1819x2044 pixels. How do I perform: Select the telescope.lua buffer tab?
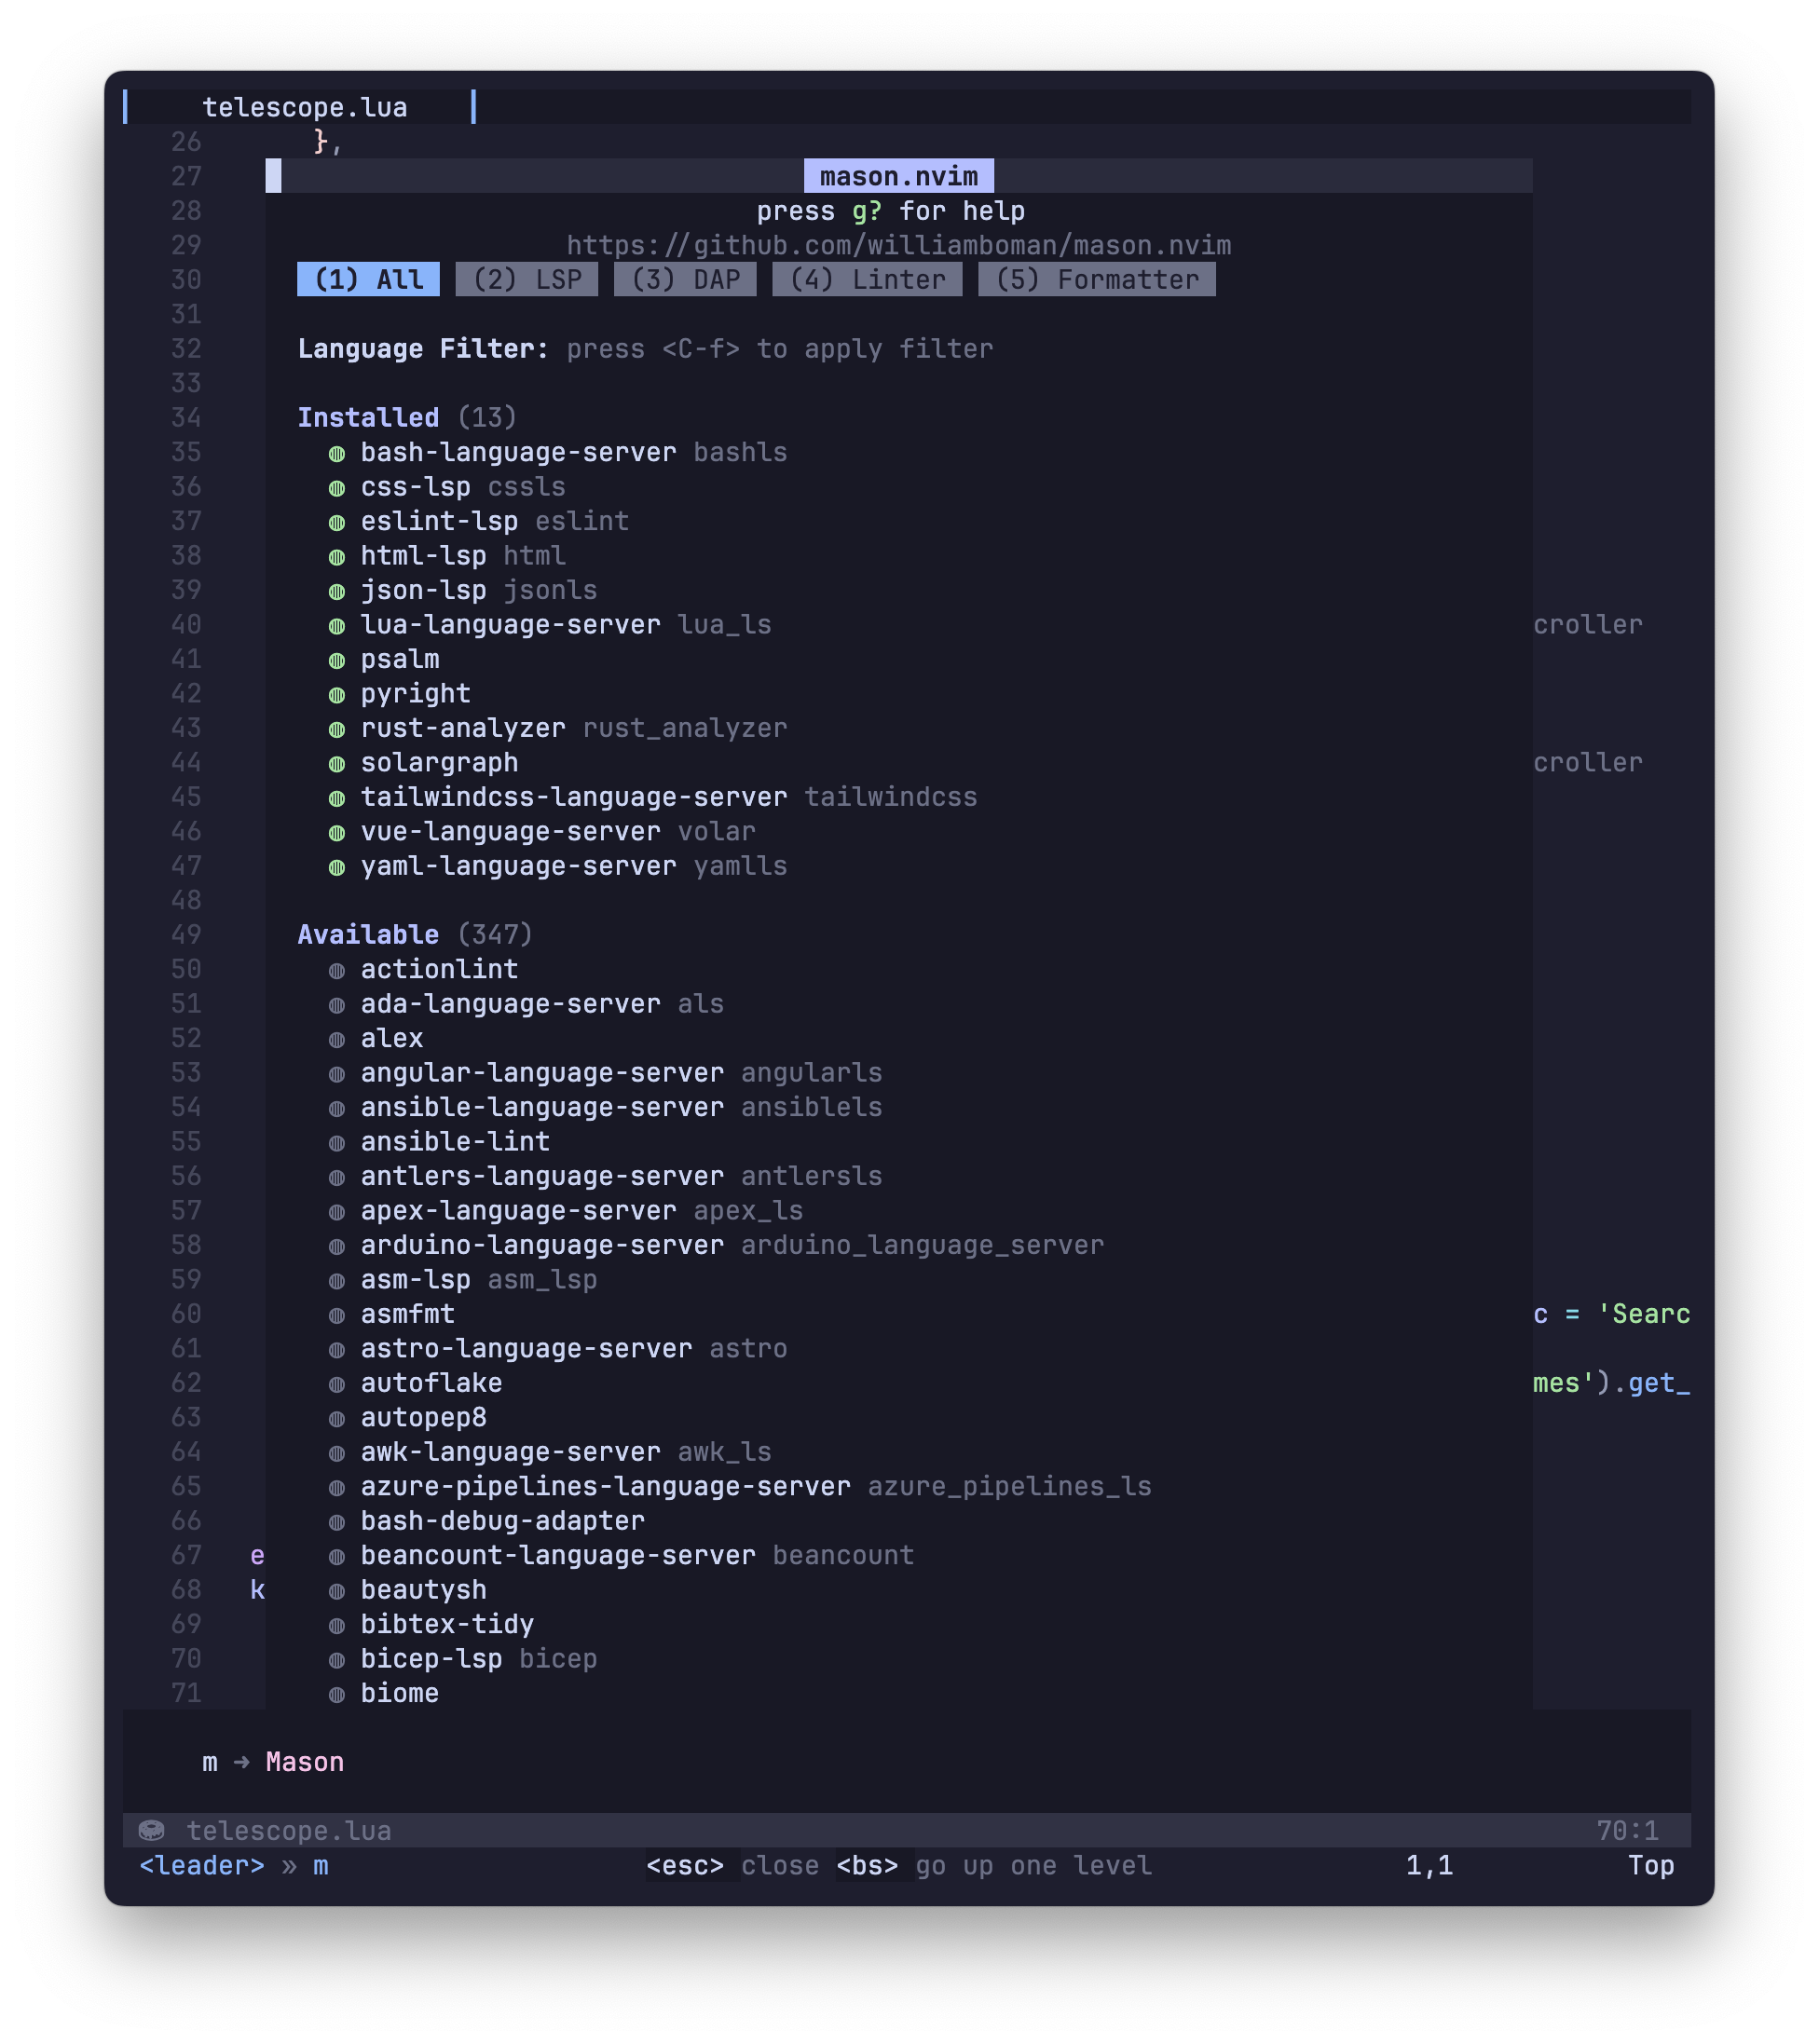tap(304, 107)
